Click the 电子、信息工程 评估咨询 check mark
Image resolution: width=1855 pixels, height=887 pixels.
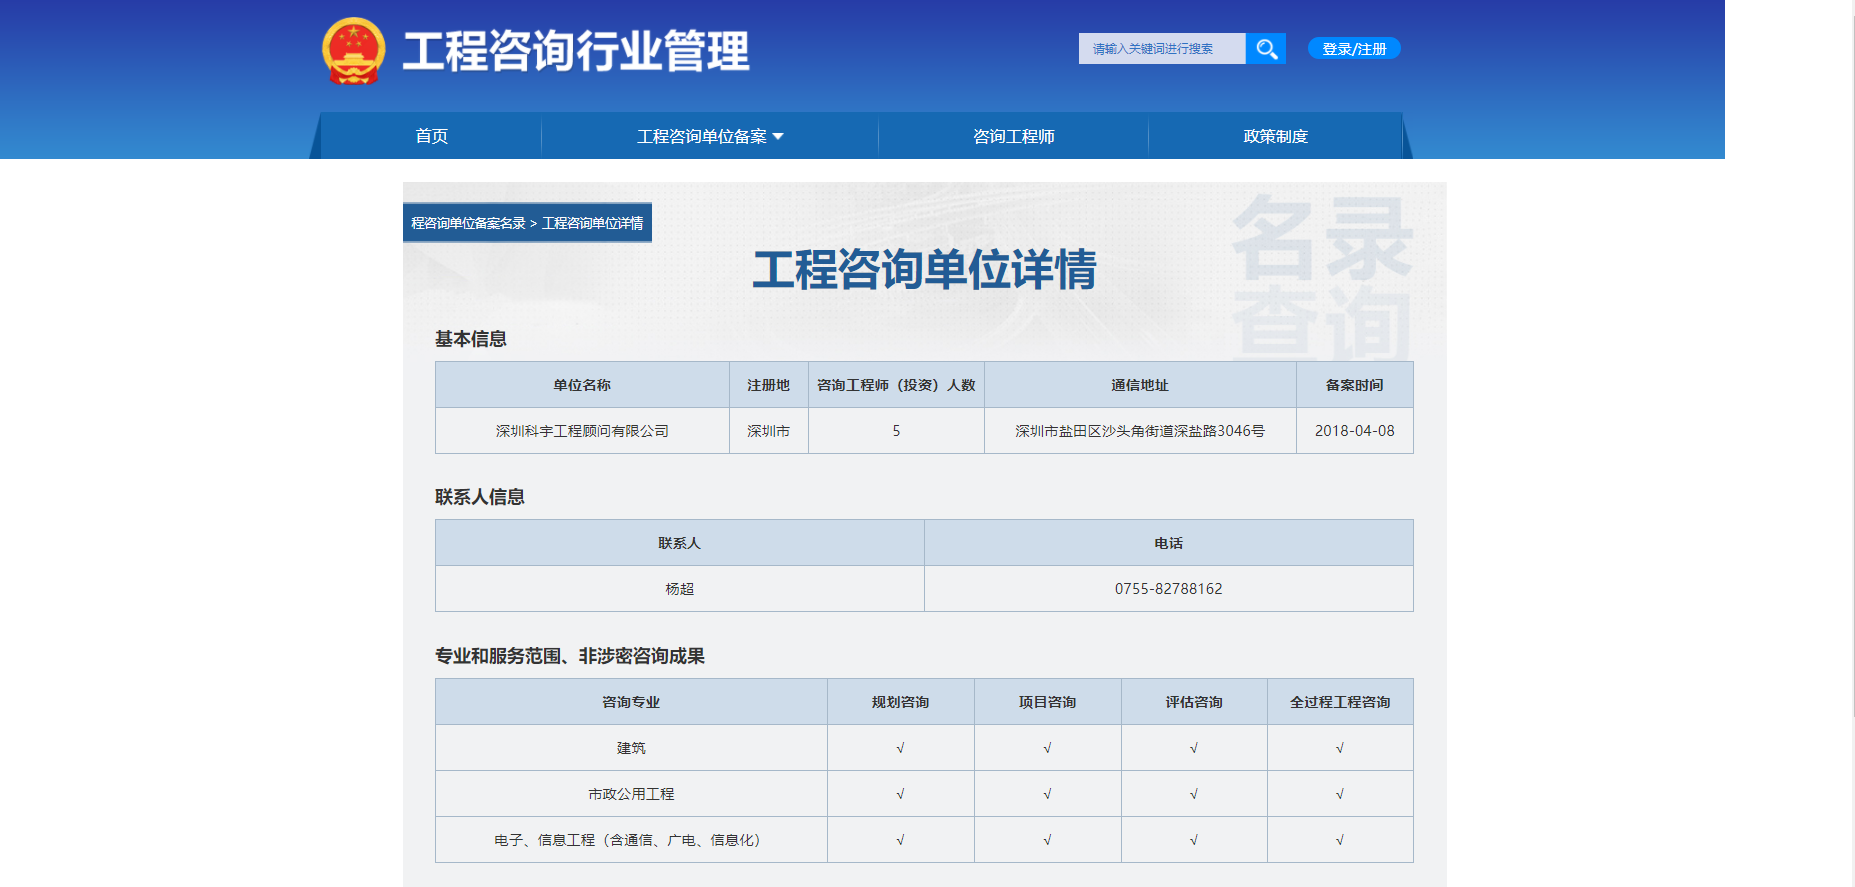[1194, 840]
